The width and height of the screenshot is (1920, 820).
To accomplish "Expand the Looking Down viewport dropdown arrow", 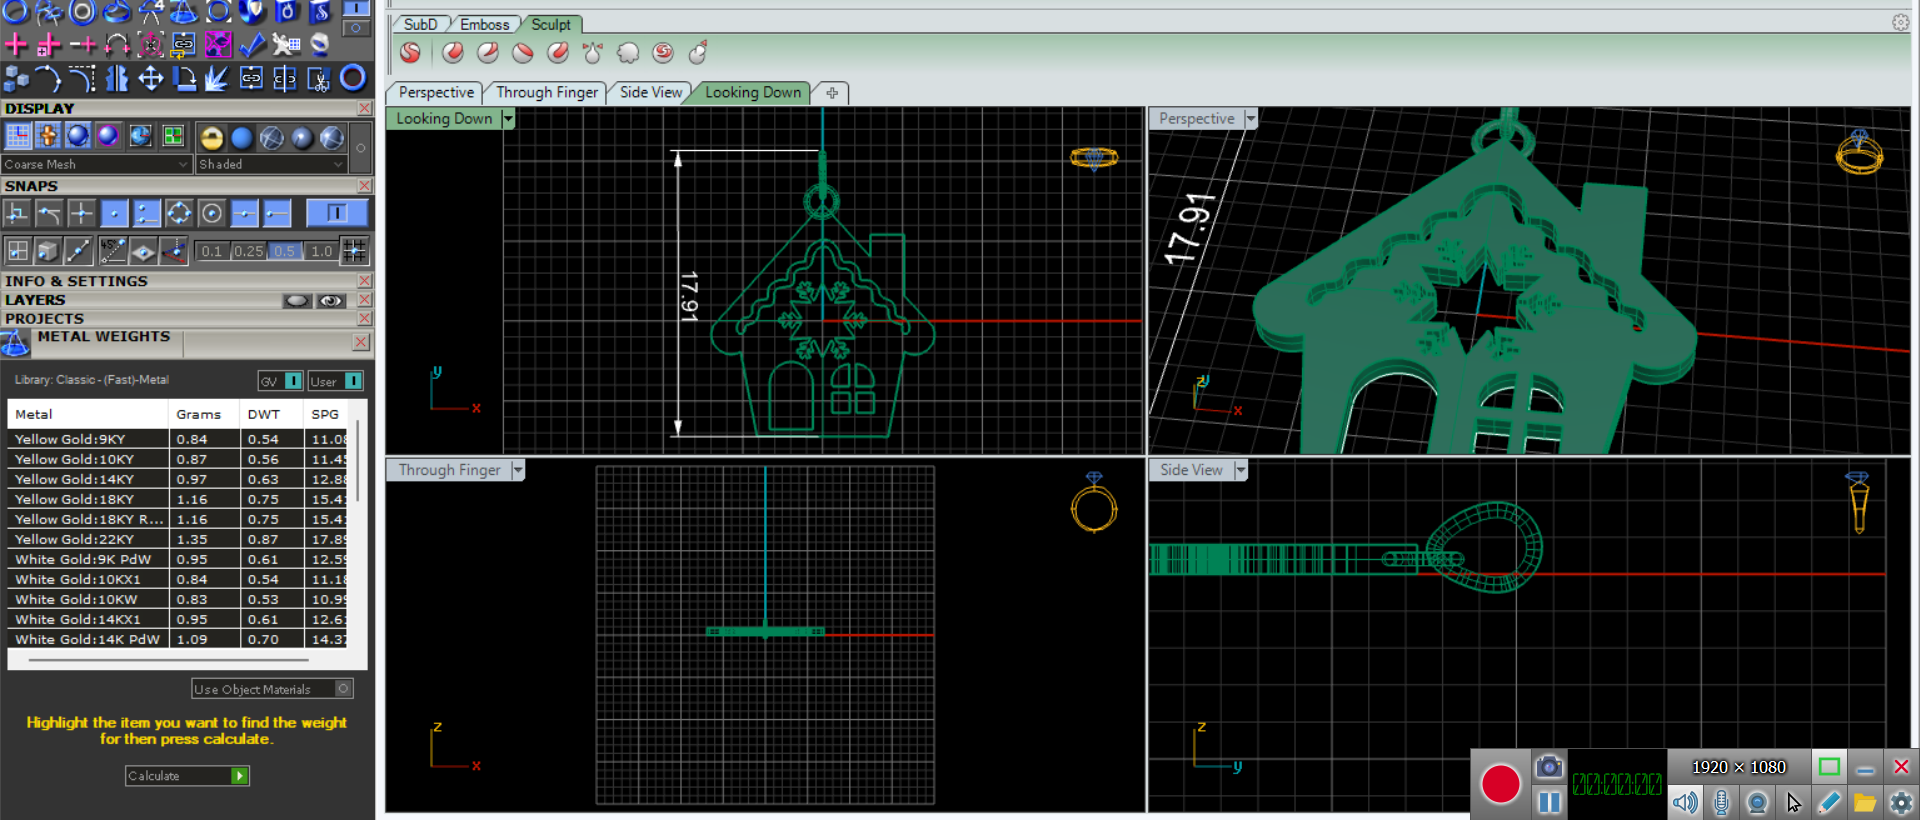I will pos(508,119).
